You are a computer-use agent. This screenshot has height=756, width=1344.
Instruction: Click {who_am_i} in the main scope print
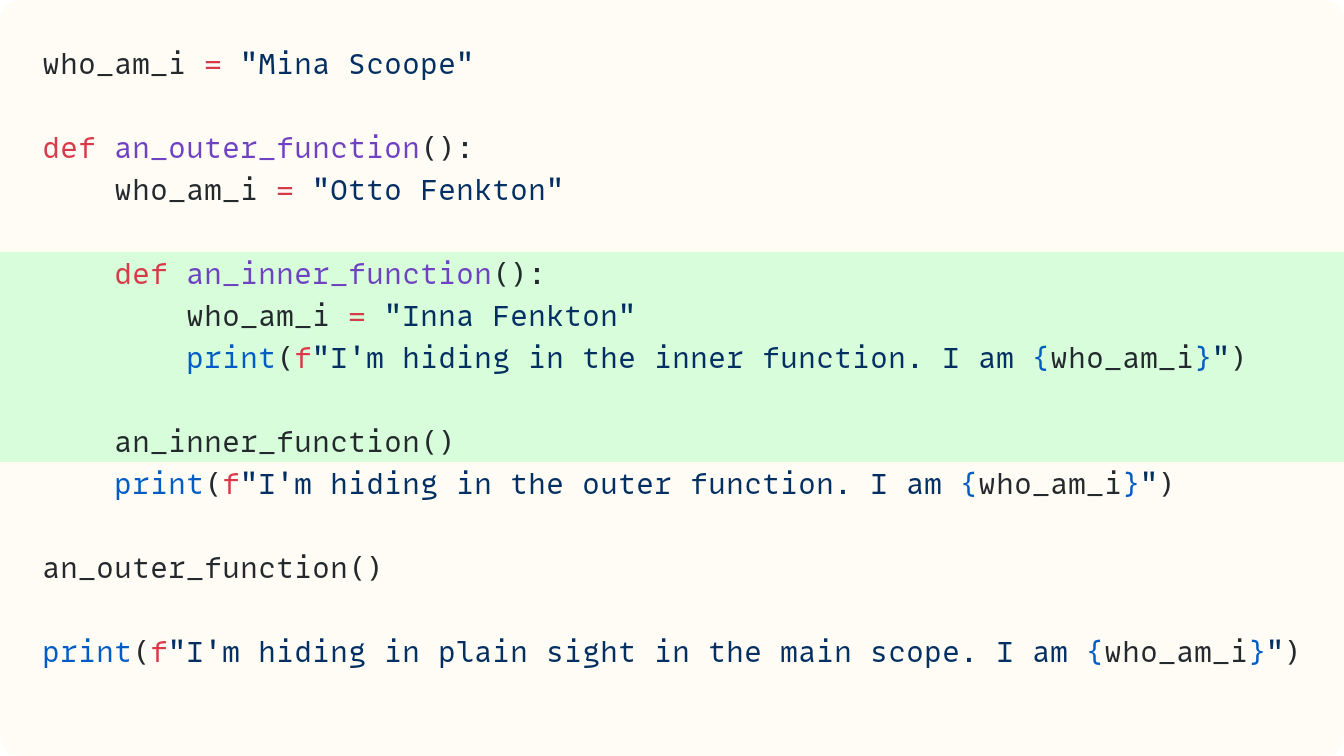[1177, 652]
